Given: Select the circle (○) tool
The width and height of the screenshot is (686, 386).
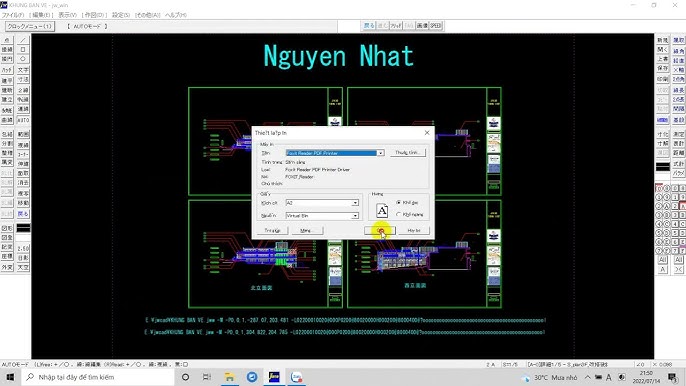Looking at the screenshot, I should 23,59.
